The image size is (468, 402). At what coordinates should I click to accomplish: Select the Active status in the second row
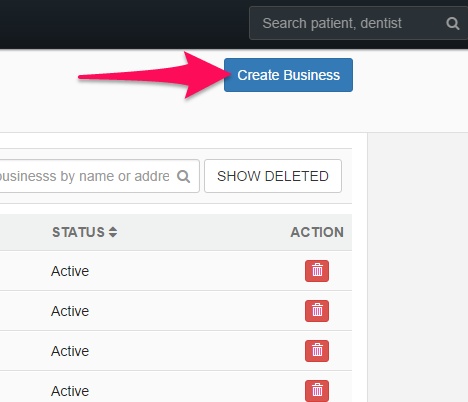click(70, 311)
